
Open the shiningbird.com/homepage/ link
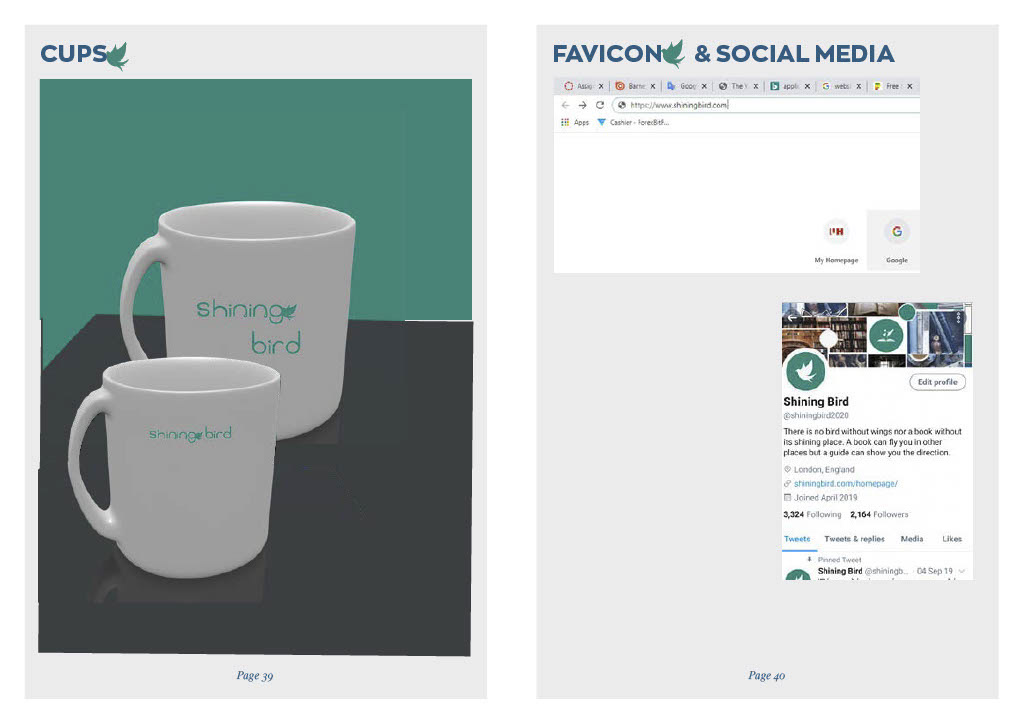[845, 484]
